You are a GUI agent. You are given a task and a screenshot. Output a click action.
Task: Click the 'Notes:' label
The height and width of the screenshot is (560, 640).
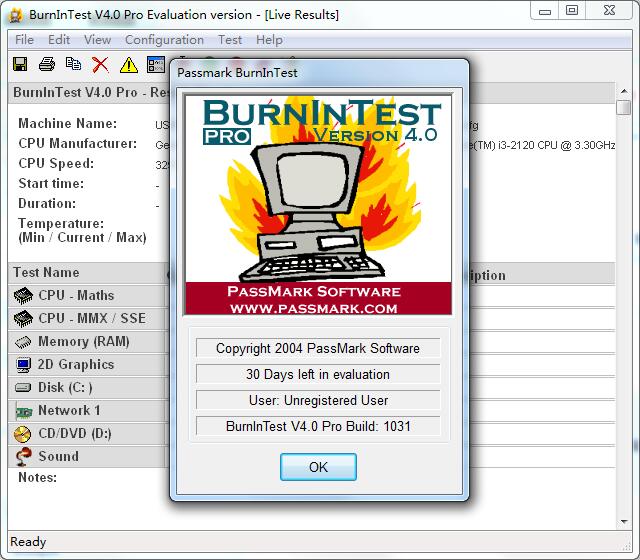click(37, 478)
